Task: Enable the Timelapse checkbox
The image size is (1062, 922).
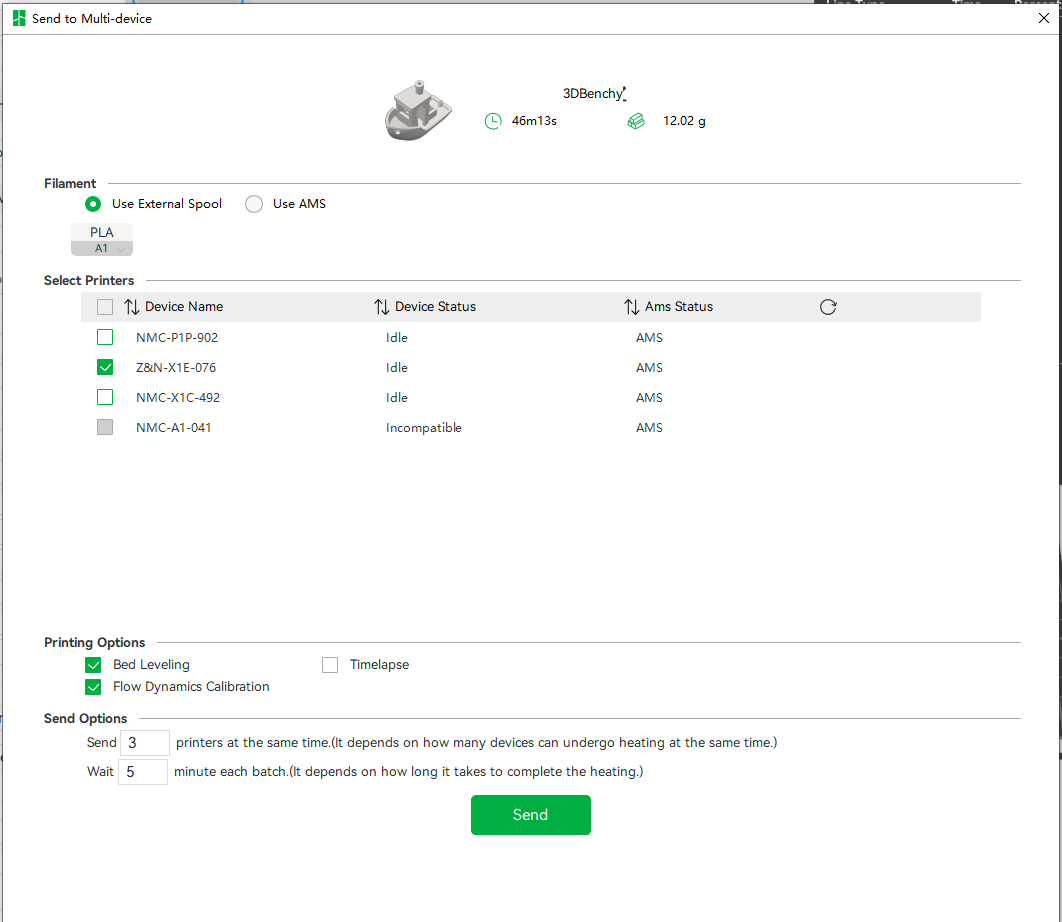Action: pyautogui.click(x=330, y=665)
